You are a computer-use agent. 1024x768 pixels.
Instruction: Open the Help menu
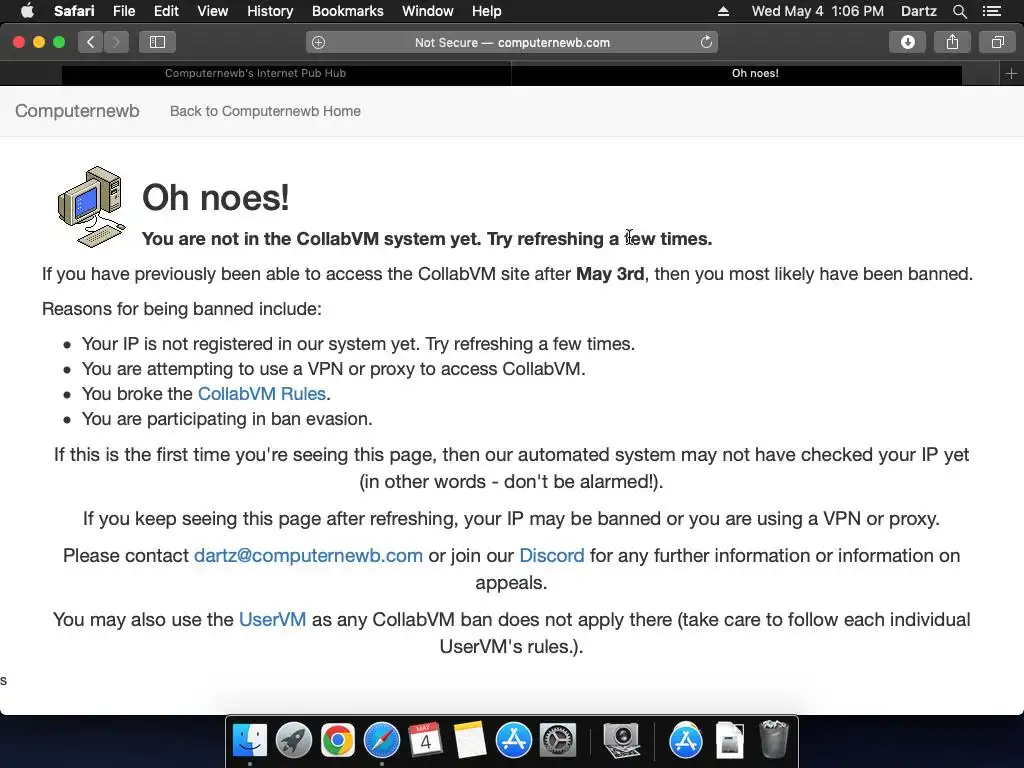tap(487, 11)
